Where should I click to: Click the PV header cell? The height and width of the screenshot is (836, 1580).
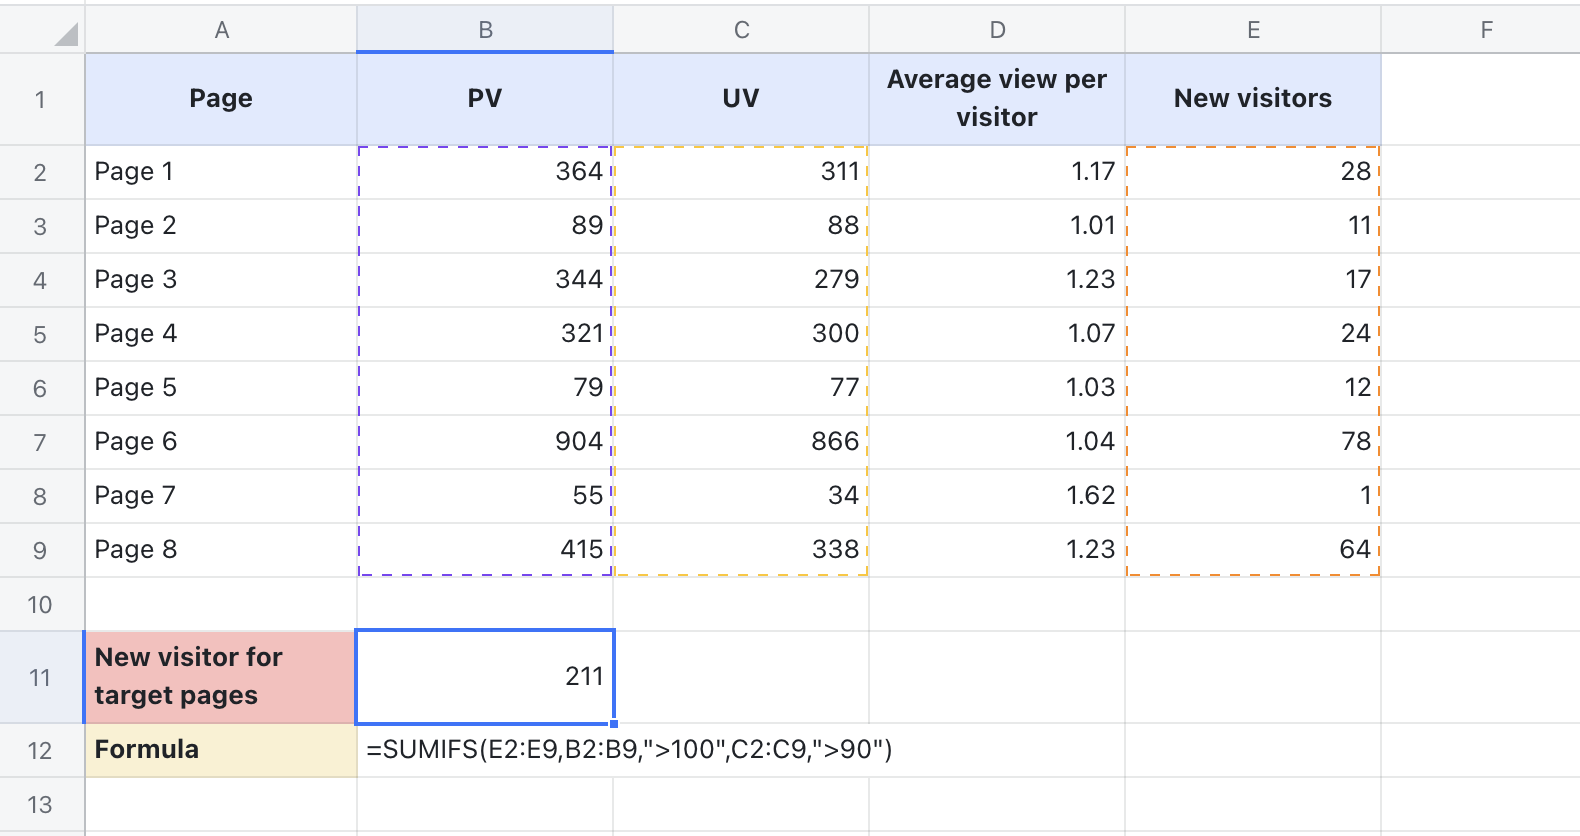tap(485, 99)
